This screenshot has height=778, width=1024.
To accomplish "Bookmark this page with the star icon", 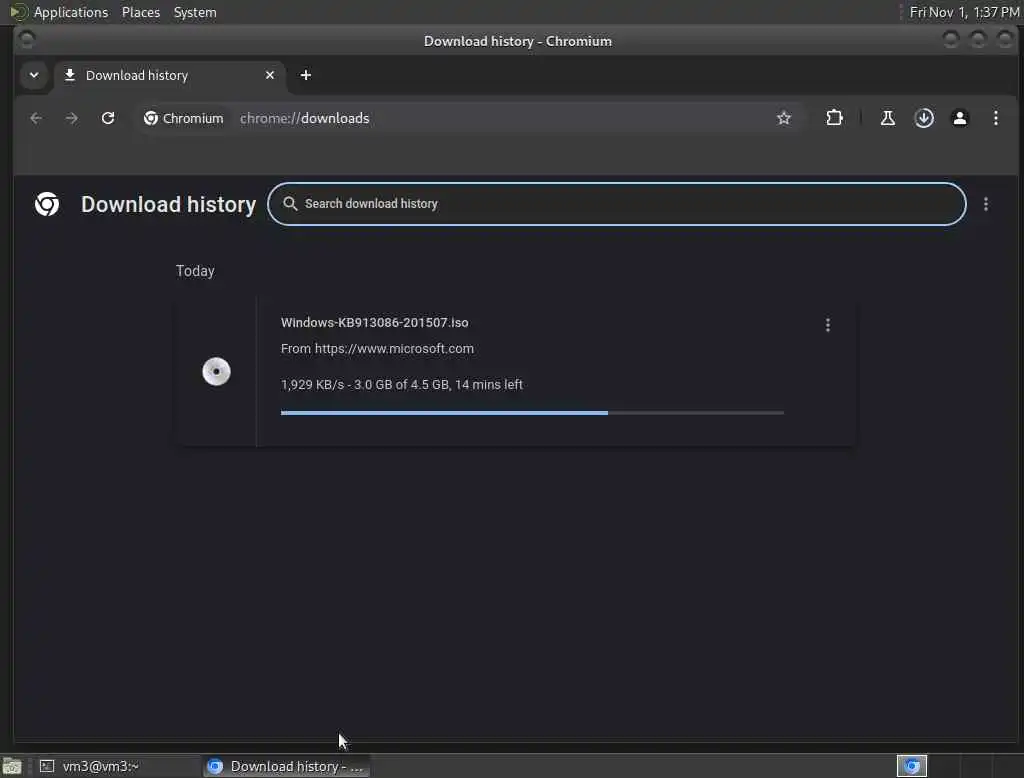I will 784,118.
